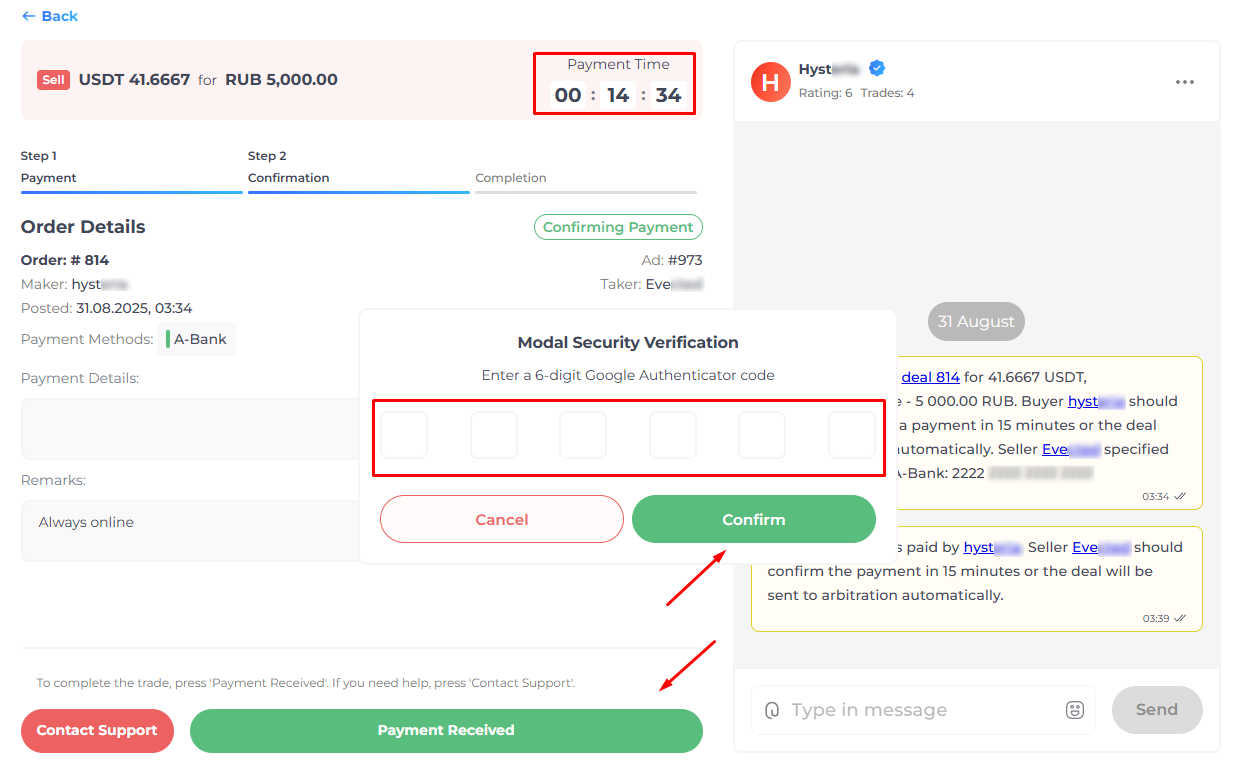Image resolution: width=1235 pixels, height=773 pixels.
Task: Click the Confirm button in verification modal
Action: 754,519
